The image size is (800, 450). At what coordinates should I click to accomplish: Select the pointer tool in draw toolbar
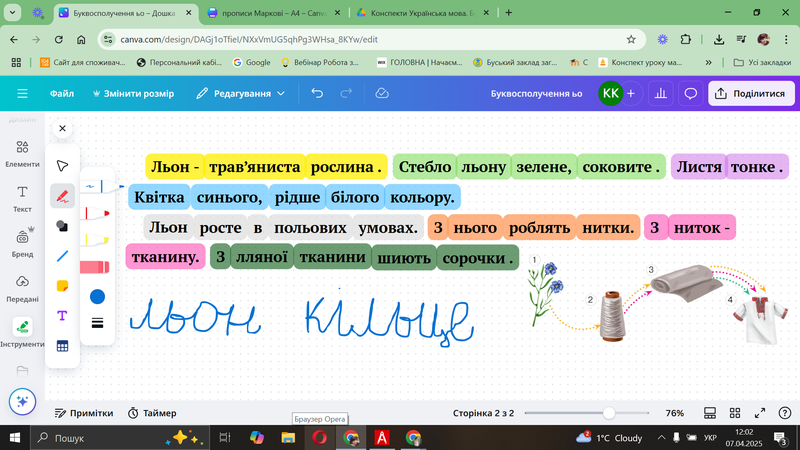(62, 166)
